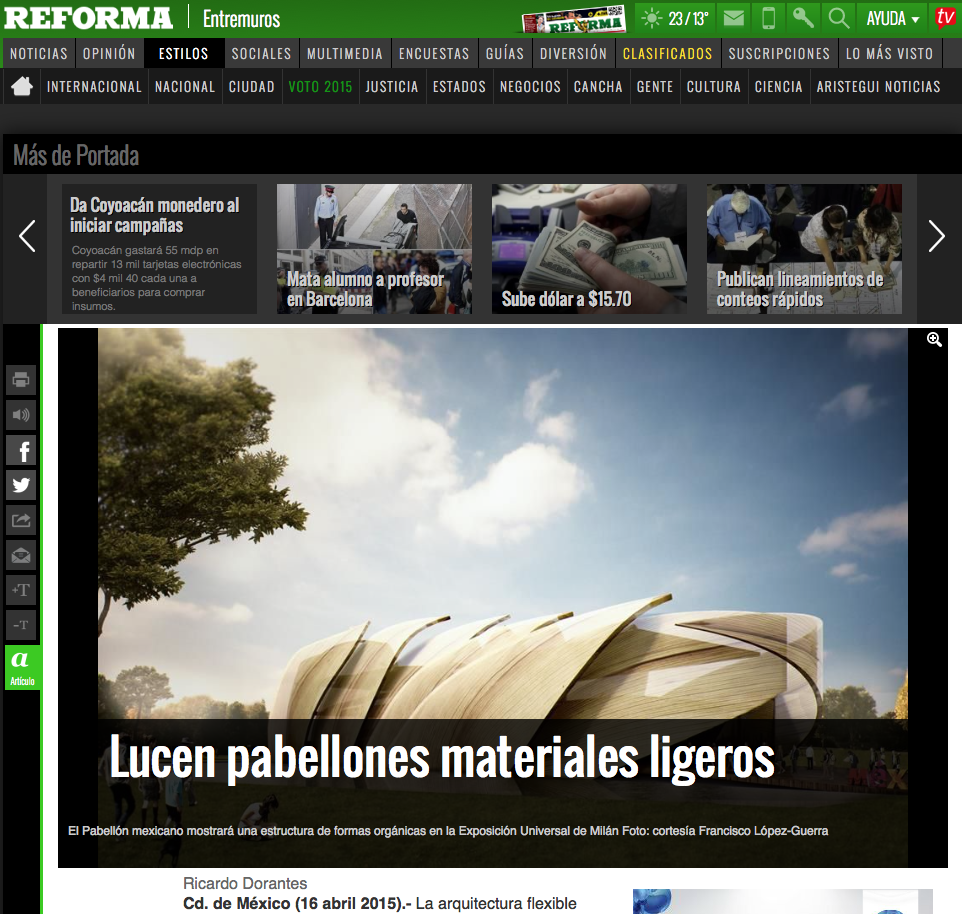
Task: Listen to article with the speaker icon
Action: (x=21, y=415)
